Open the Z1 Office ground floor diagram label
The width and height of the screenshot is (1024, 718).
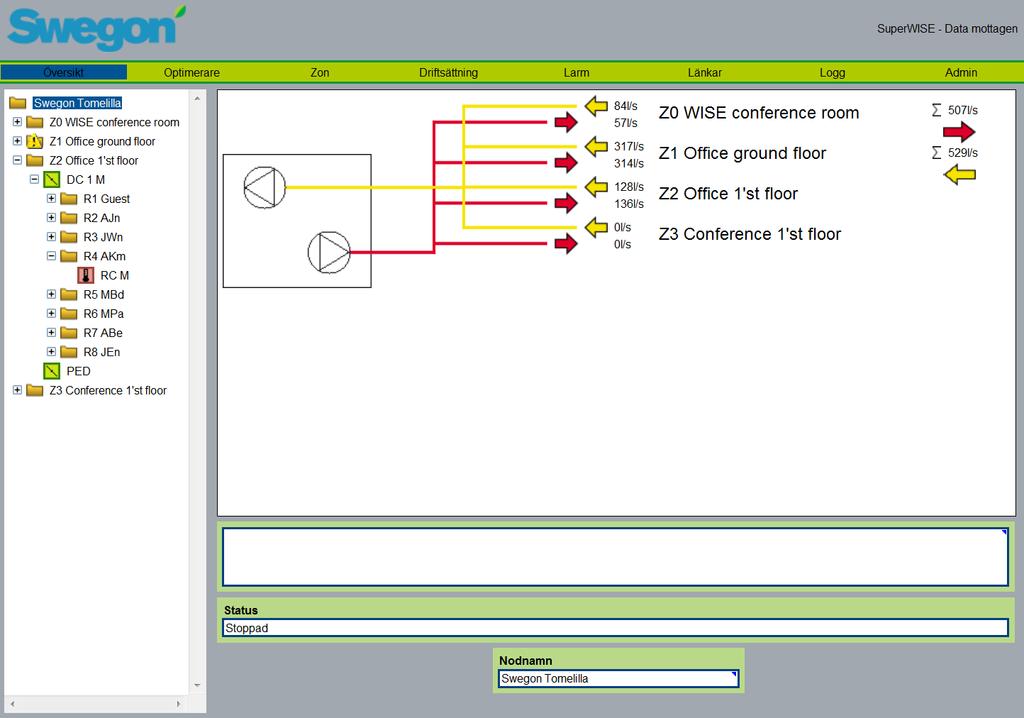(x=742, y=154)
